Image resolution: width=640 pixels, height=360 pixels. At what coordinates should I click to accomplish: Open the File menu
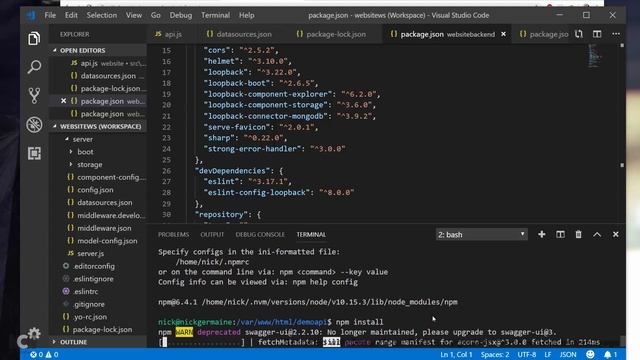(50, 16)
